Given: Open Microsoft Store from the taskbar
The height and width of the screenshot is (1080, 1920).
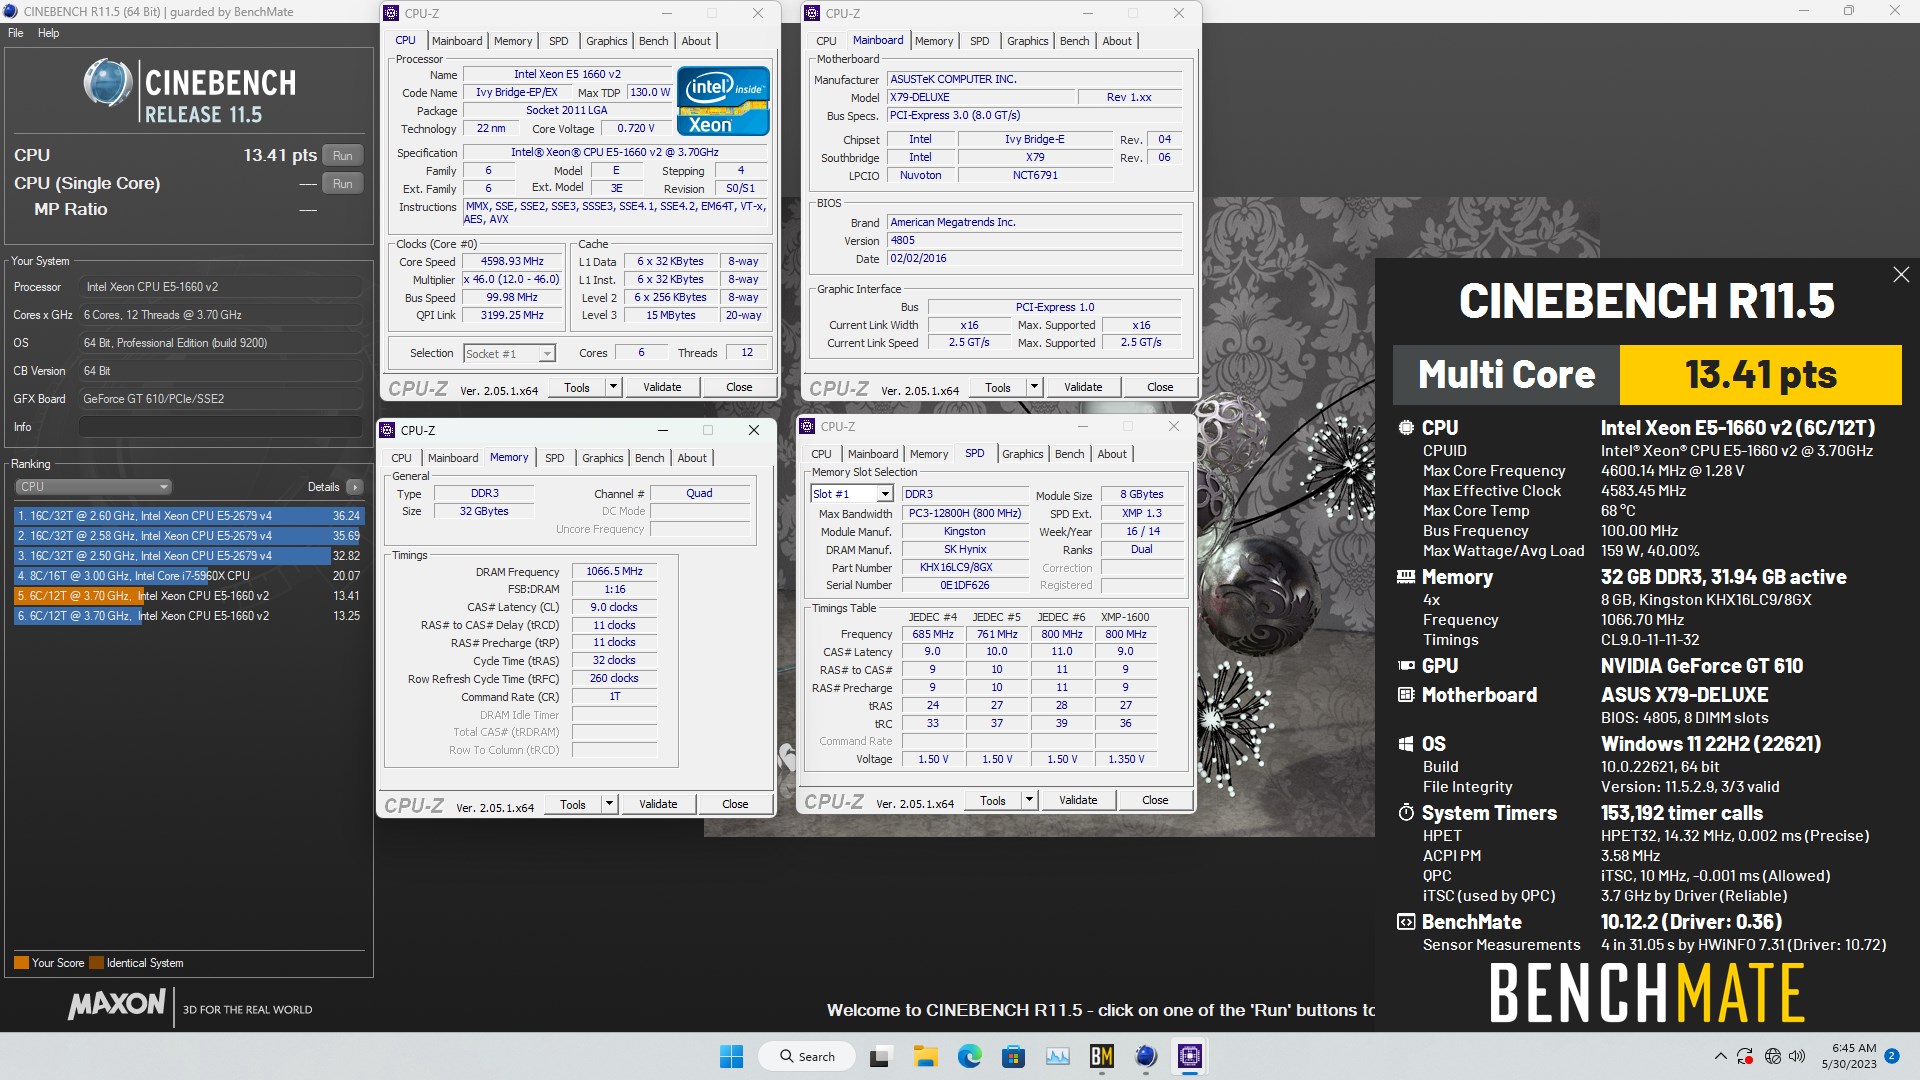Looking at the screenshot, I should 1013,1056.
